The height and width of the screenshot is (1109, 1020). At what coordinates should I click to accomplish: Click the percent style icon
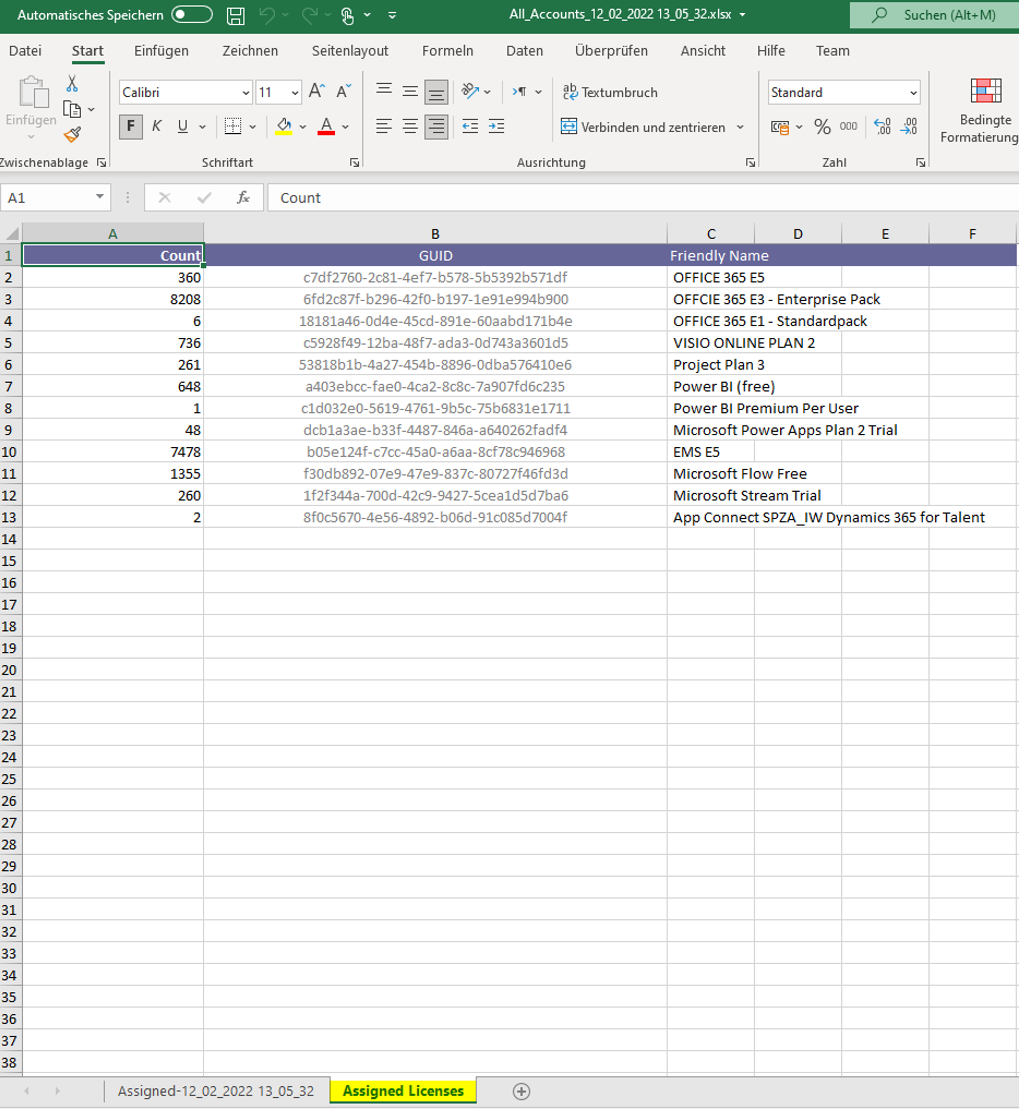pos(822,127)
